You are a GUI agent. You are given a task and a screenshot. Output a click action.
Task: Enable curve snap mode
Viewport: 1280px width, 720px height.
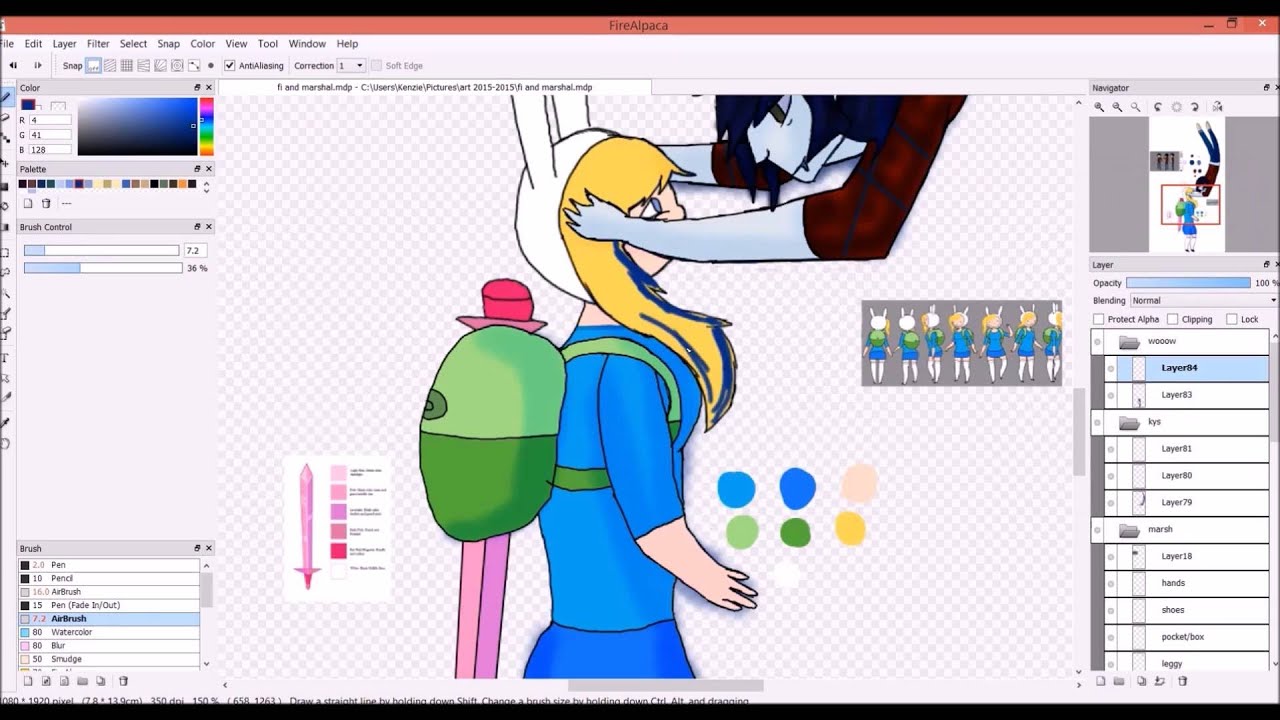[194, 66]
